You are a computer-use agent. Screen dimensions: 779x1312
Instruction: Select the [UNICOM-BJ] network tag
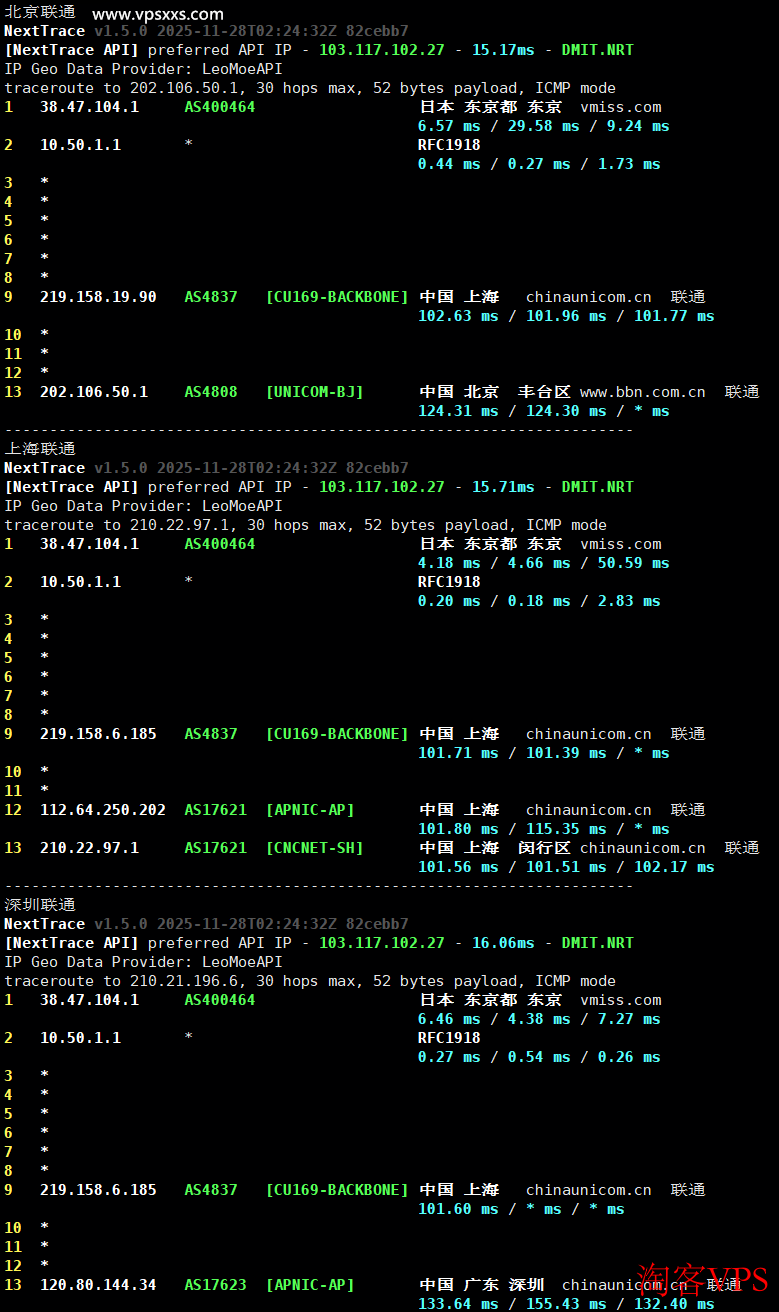click(x=314, y=392)
